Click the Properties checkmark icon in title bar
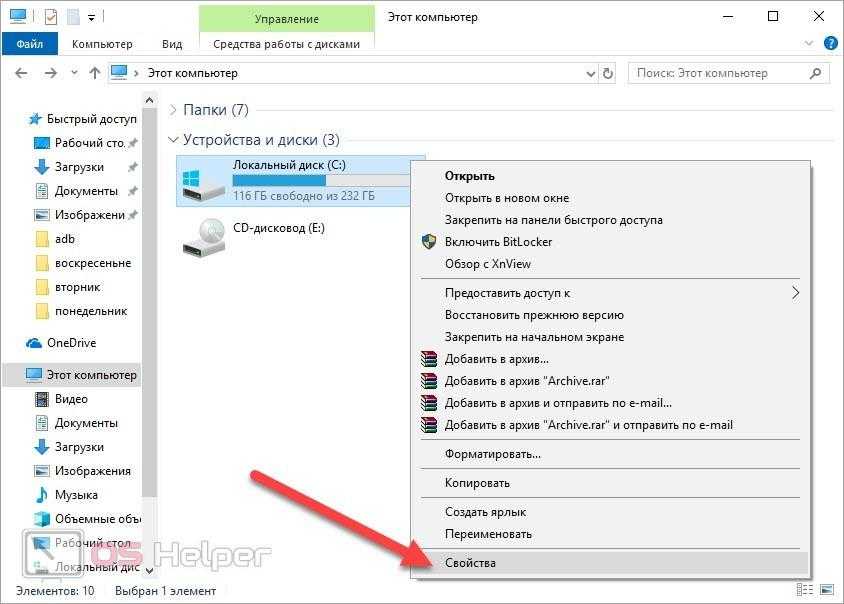 pyautogui.click(x=51, y=17)
